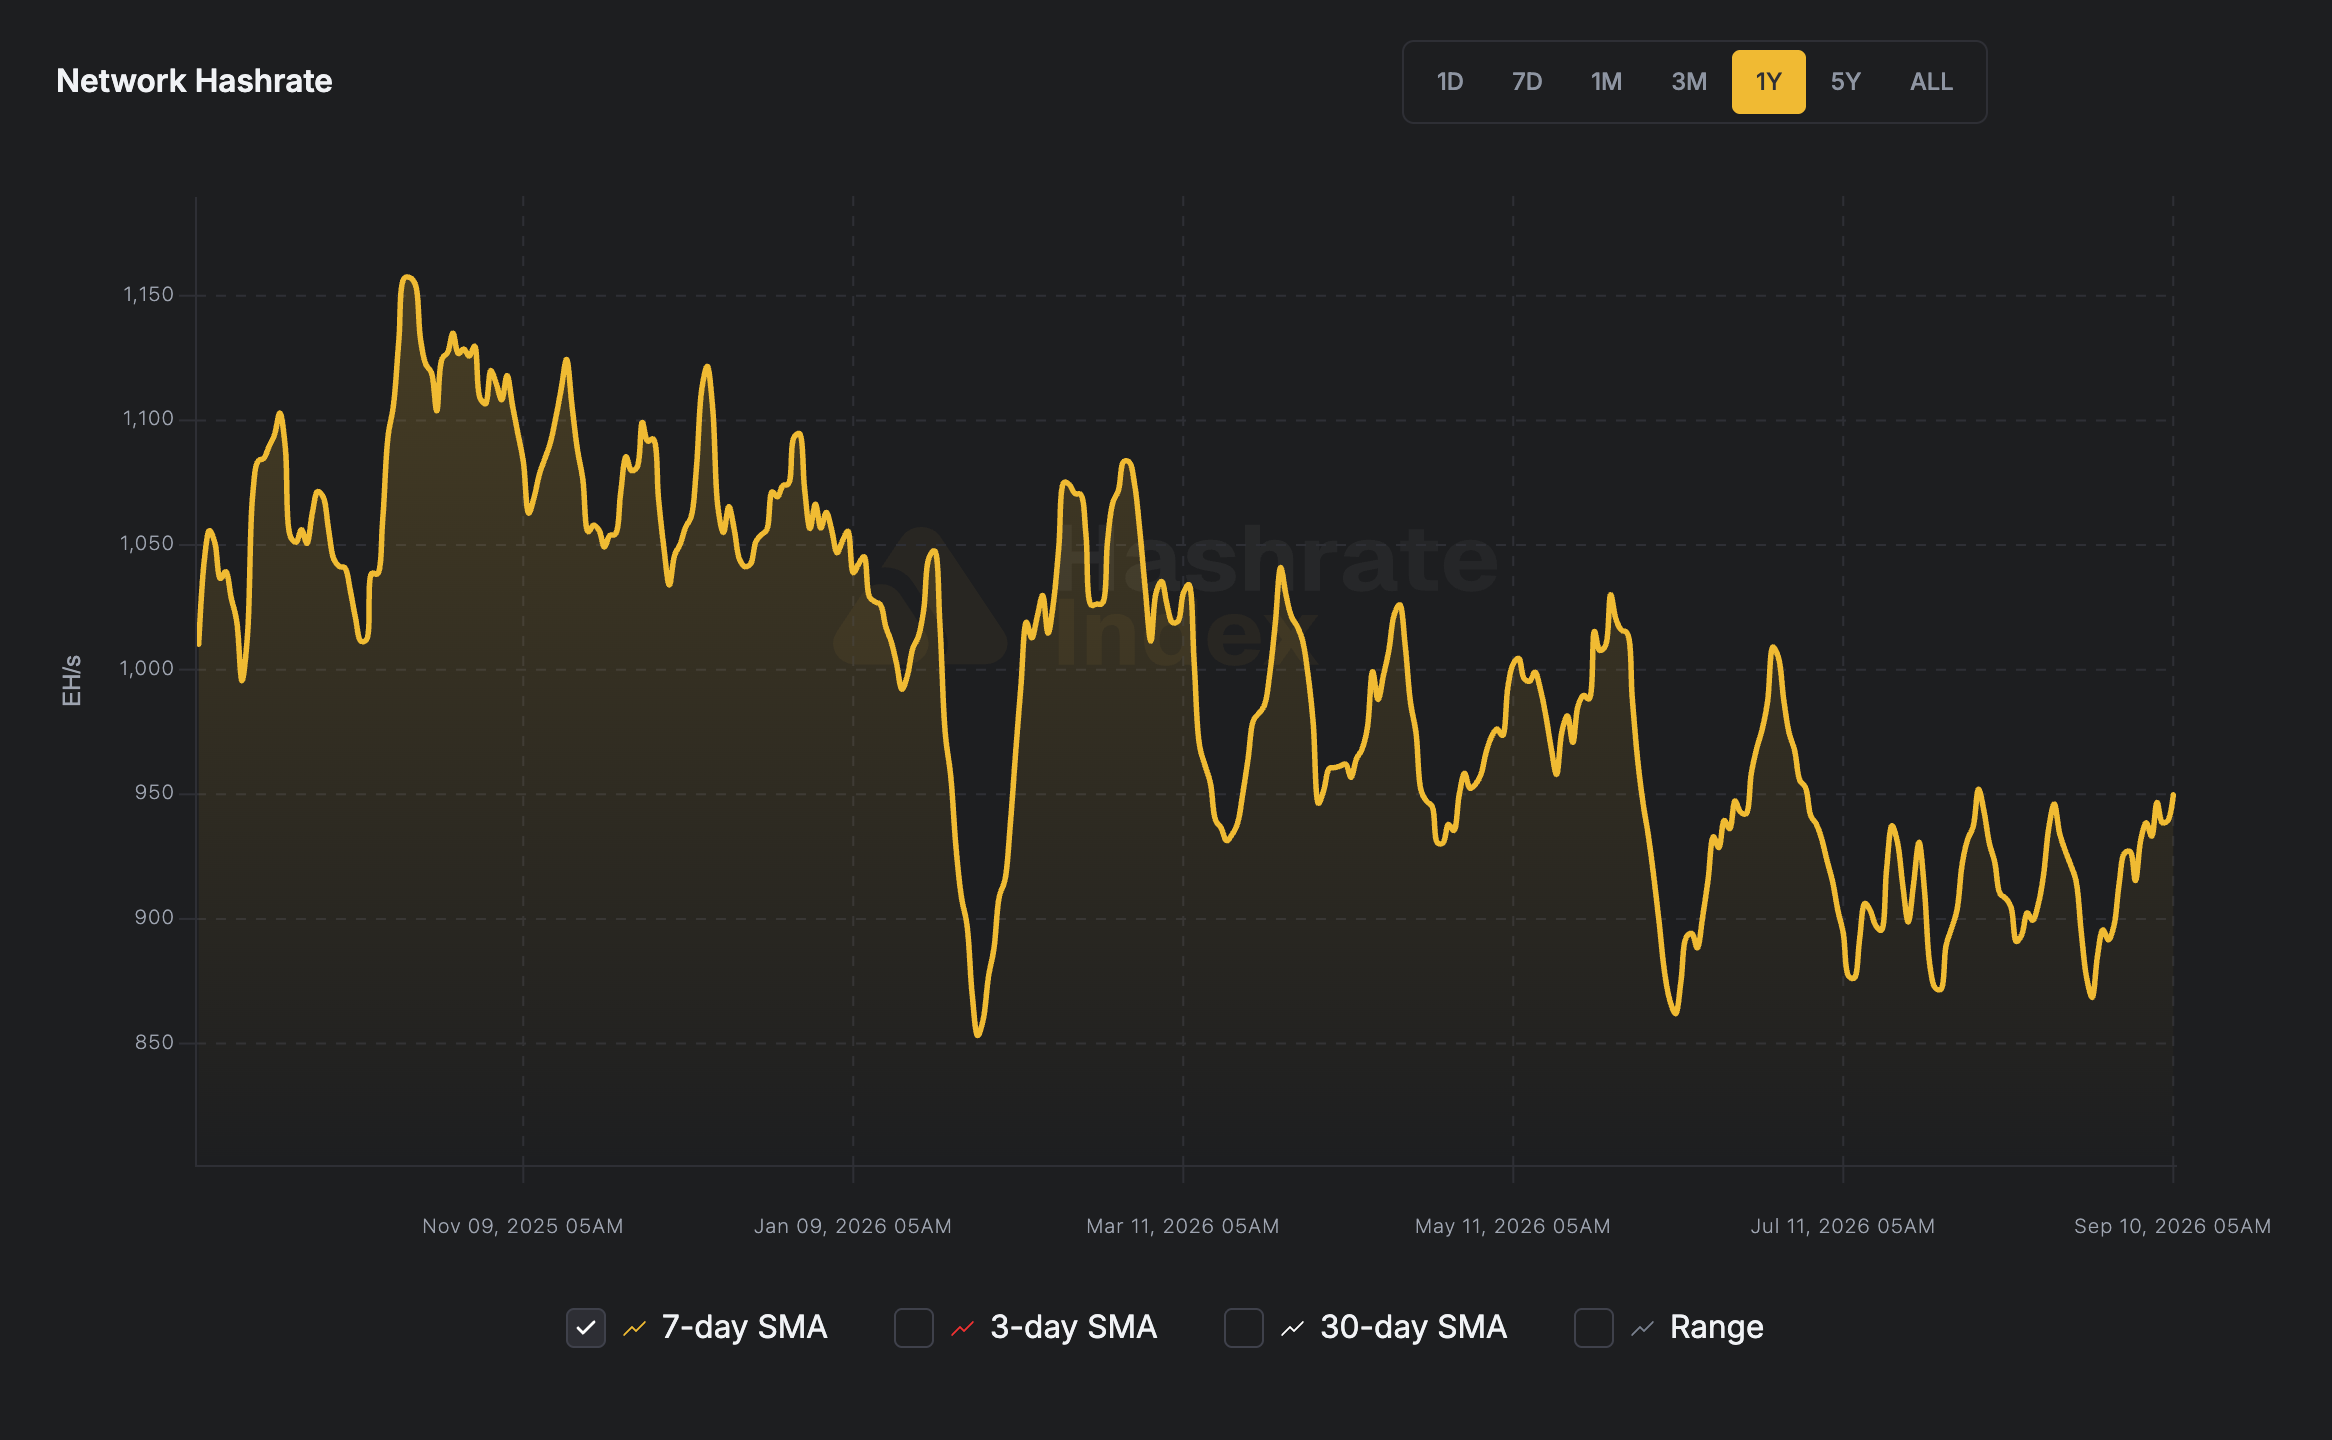Switch to the 7D time range

pos(1526,82)
